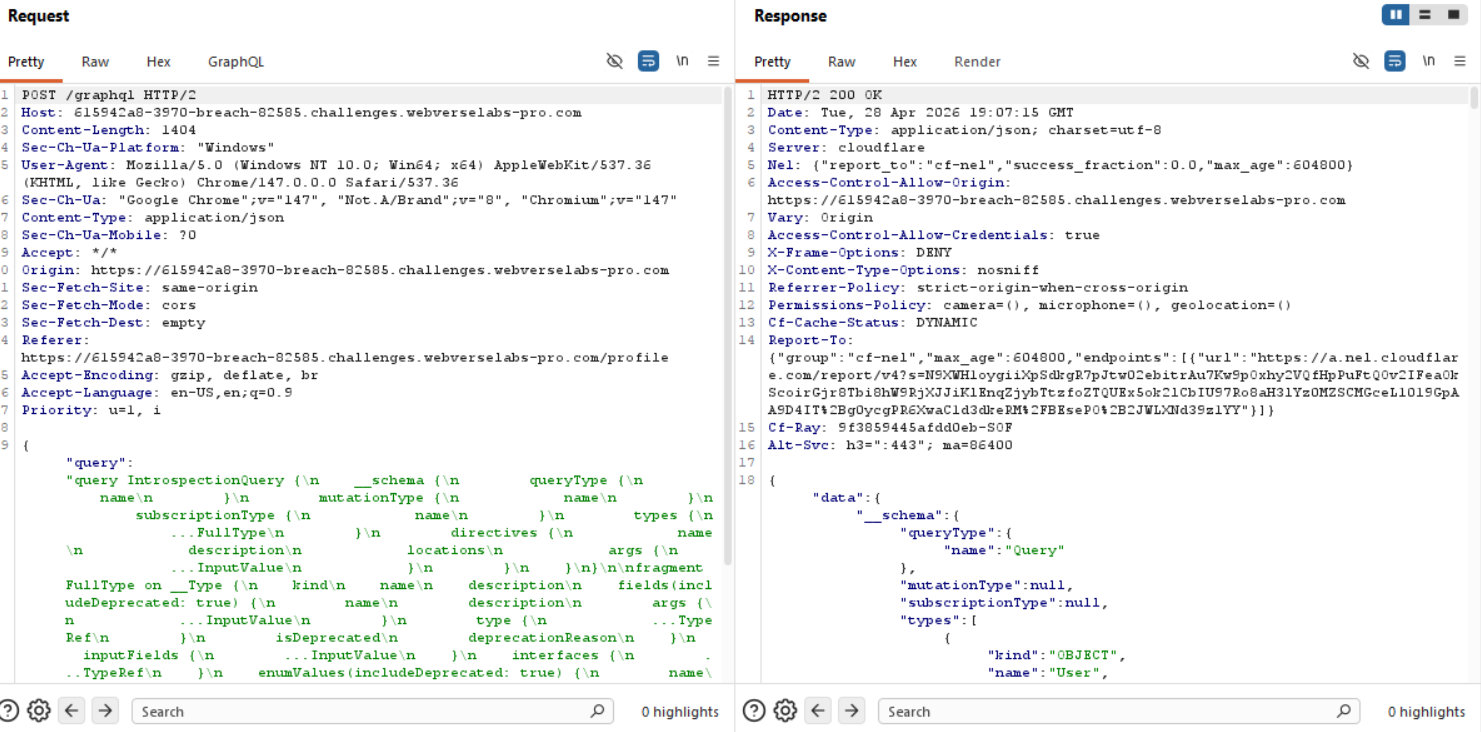Open Request panel hamburger options menu

(x=713, y=61)
